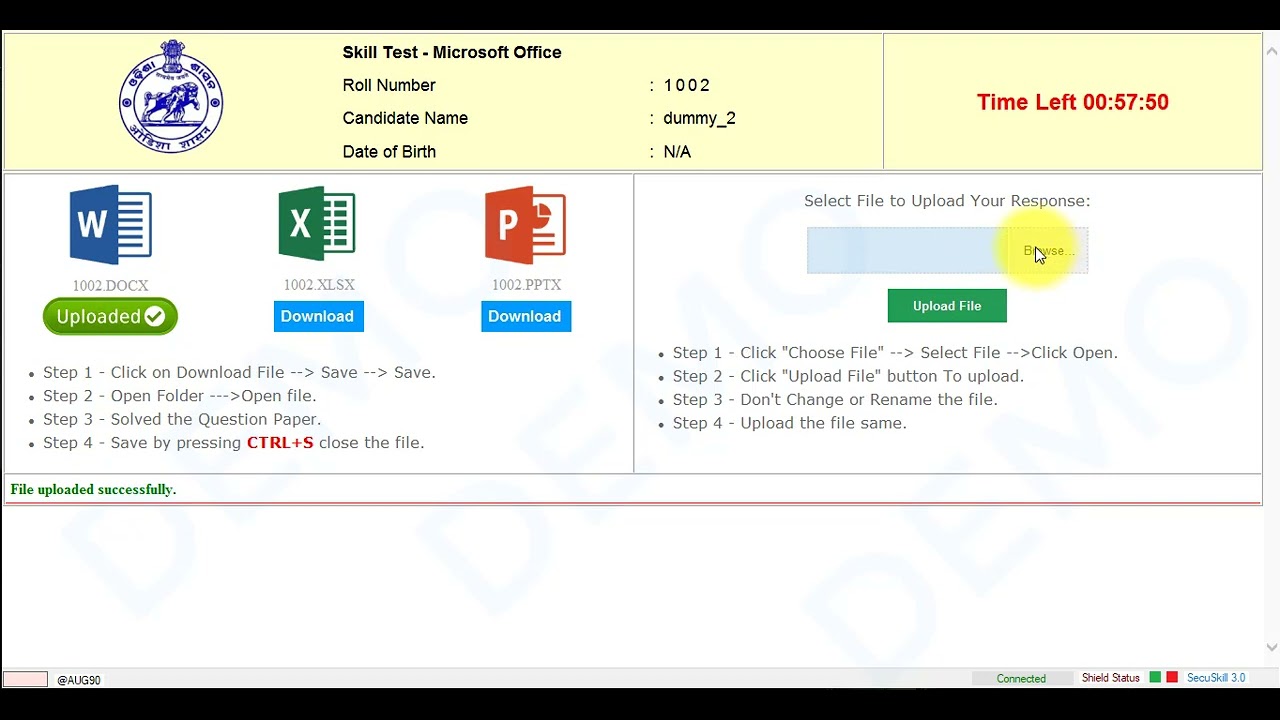Click the @AUG90 status bar text
The width and height of the screenshot is (1280, 720).
[79, 680]
